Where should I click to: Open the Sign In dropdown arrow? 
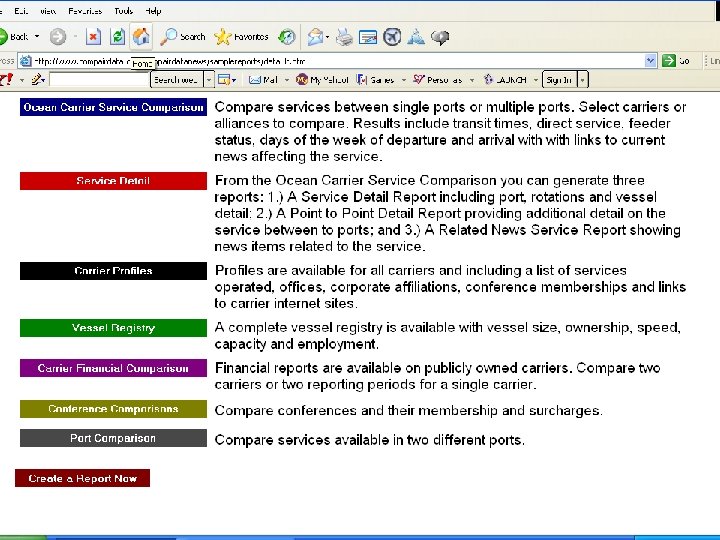(x=583, y=80)
